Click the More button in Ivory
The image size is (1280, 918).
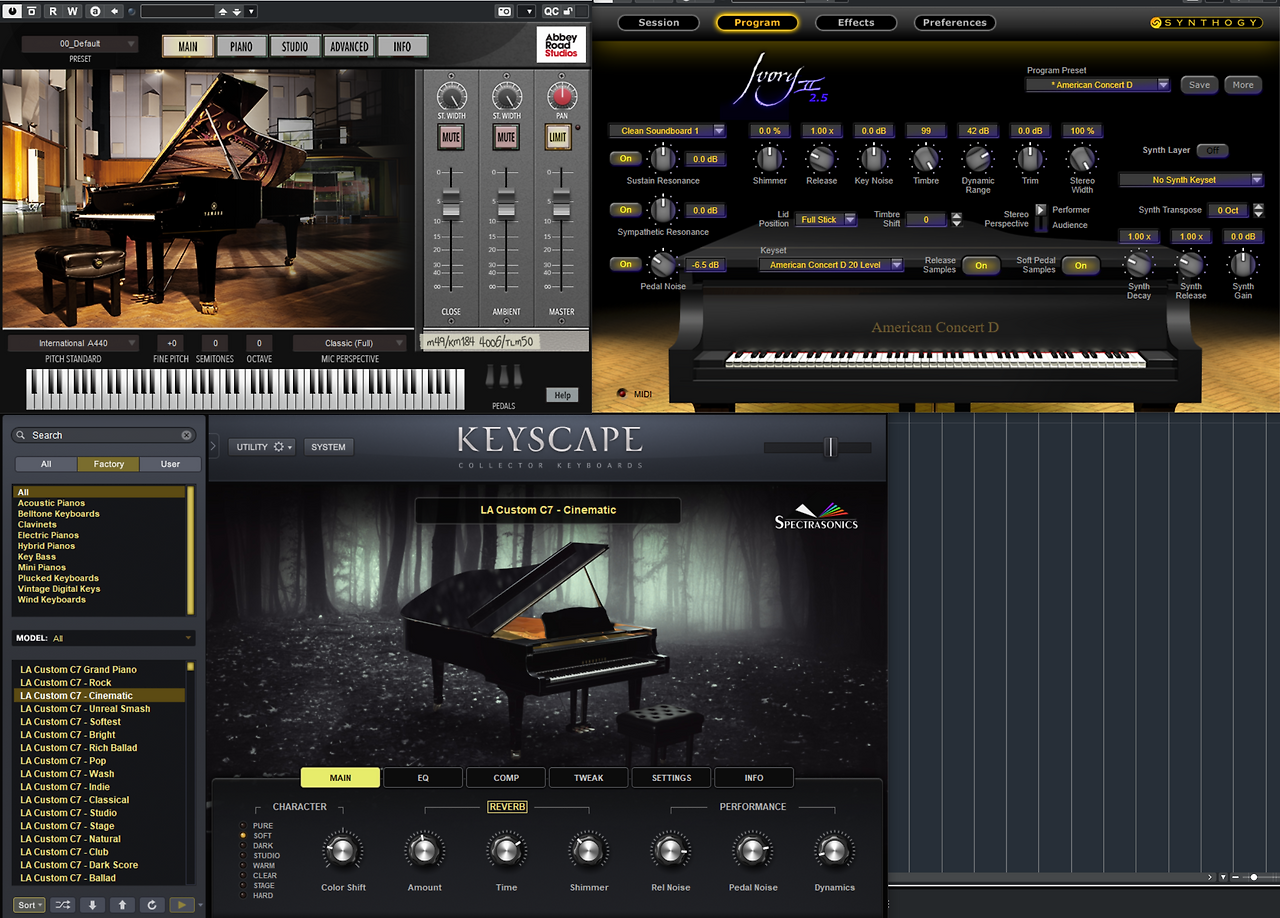click(x=1243, y=85)
